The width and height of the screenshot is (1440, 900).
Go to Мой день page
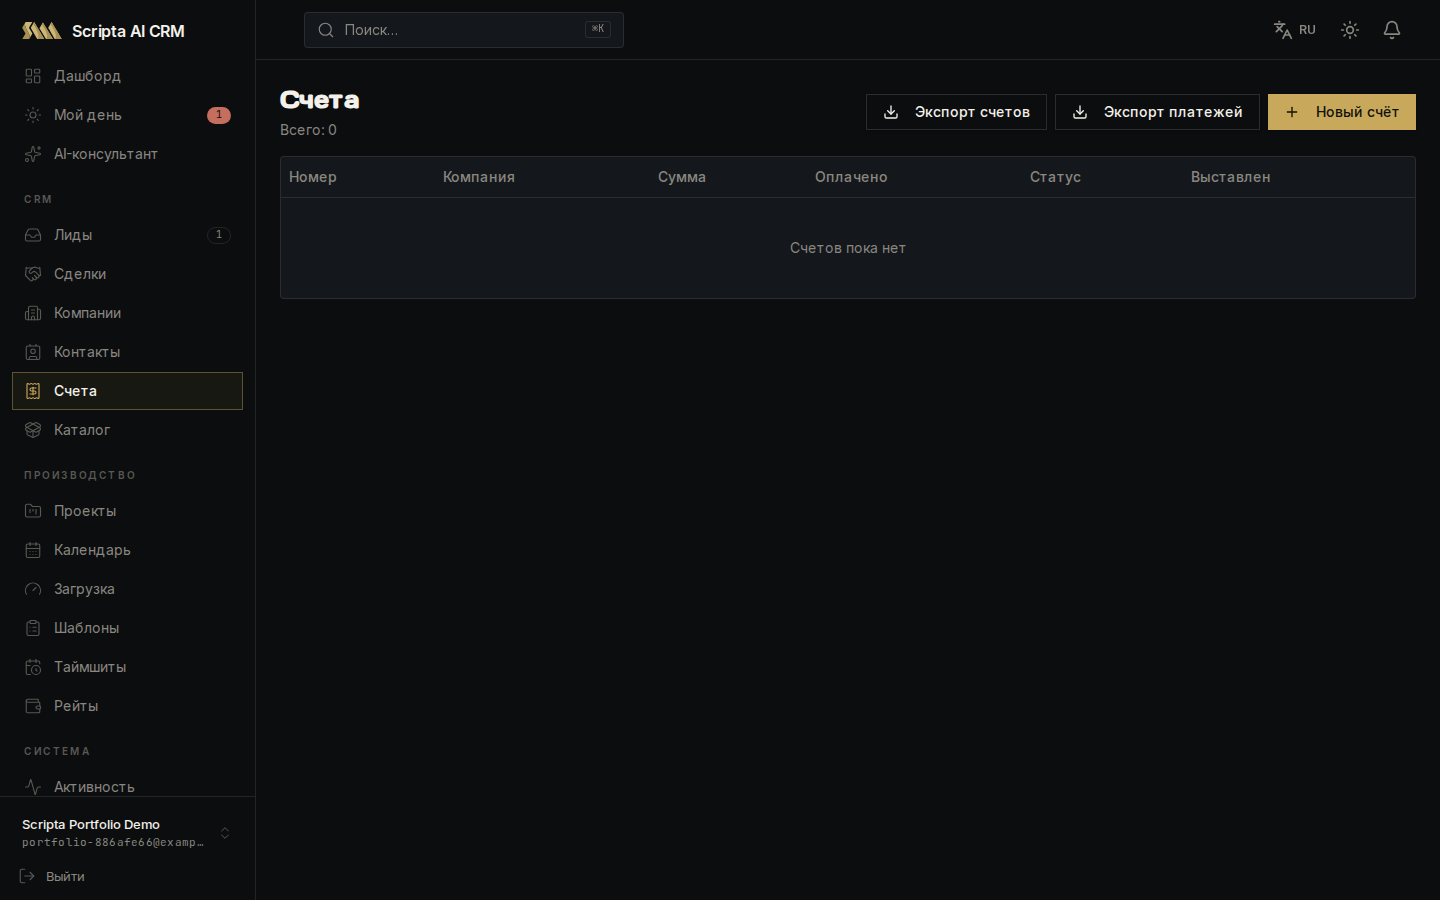pyautogui.click(x=127, y=115)
